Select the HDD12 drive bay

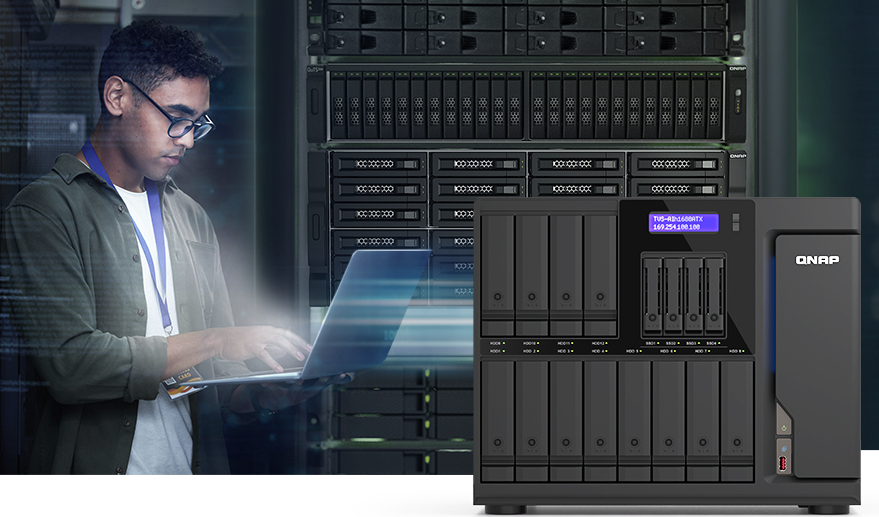600,275
